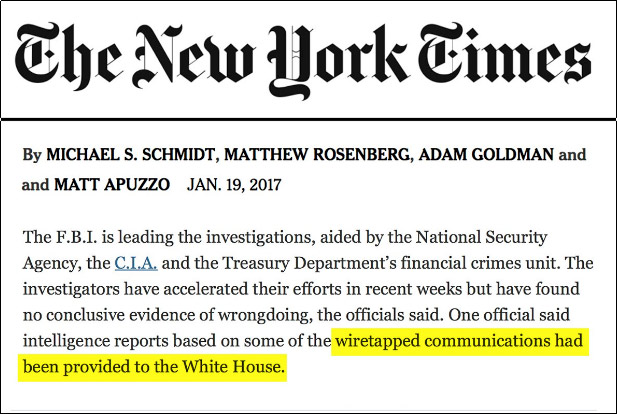617x414 pixels.
Task: Click author name Matthew Rosenberg
Action: 317,154
